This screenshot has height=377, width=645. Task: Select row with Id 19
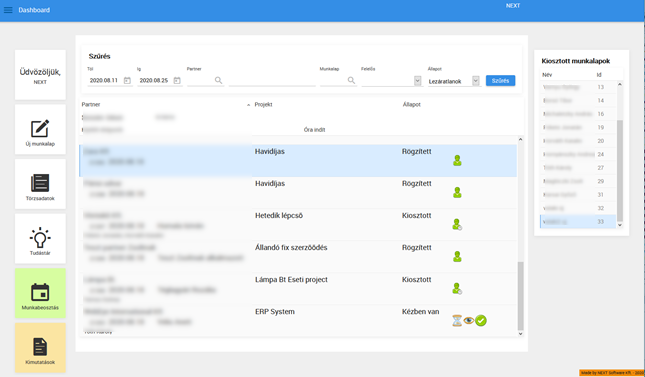tap(578, 128)
